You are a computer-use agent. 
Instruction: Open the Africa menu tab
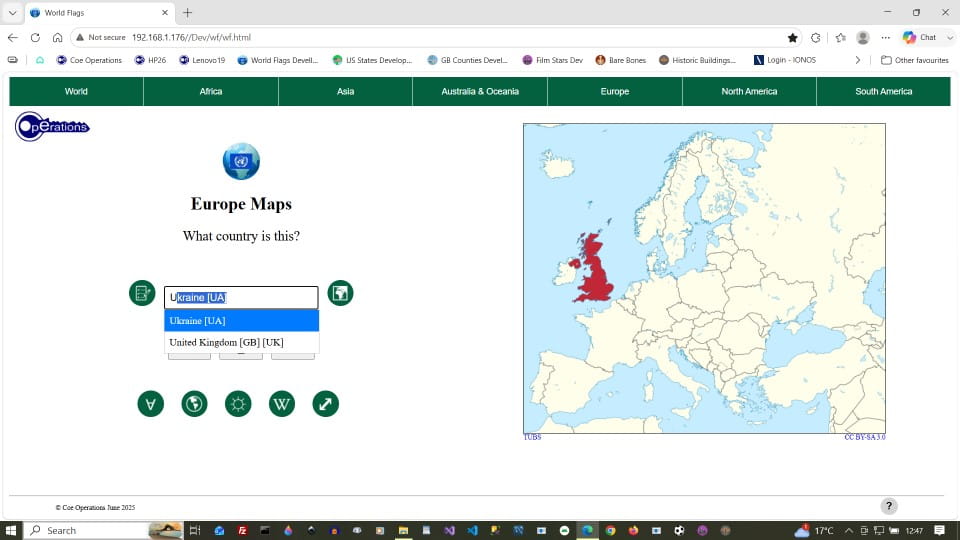click(x=211, y=91)
